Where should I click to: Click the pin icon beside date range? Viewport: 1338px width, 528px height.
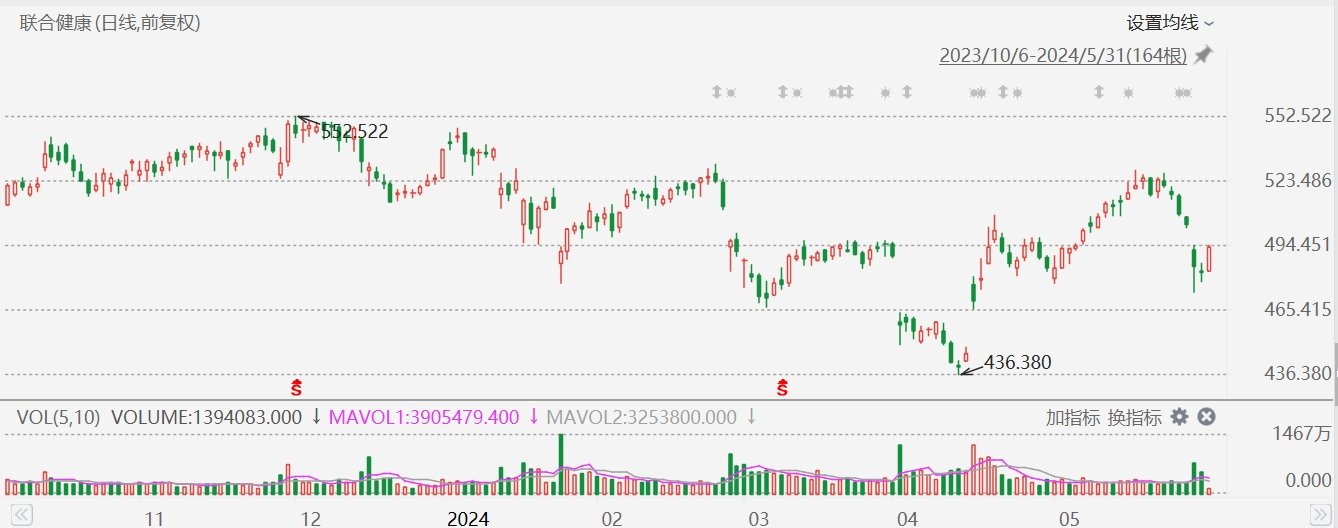coord(1203,55)
